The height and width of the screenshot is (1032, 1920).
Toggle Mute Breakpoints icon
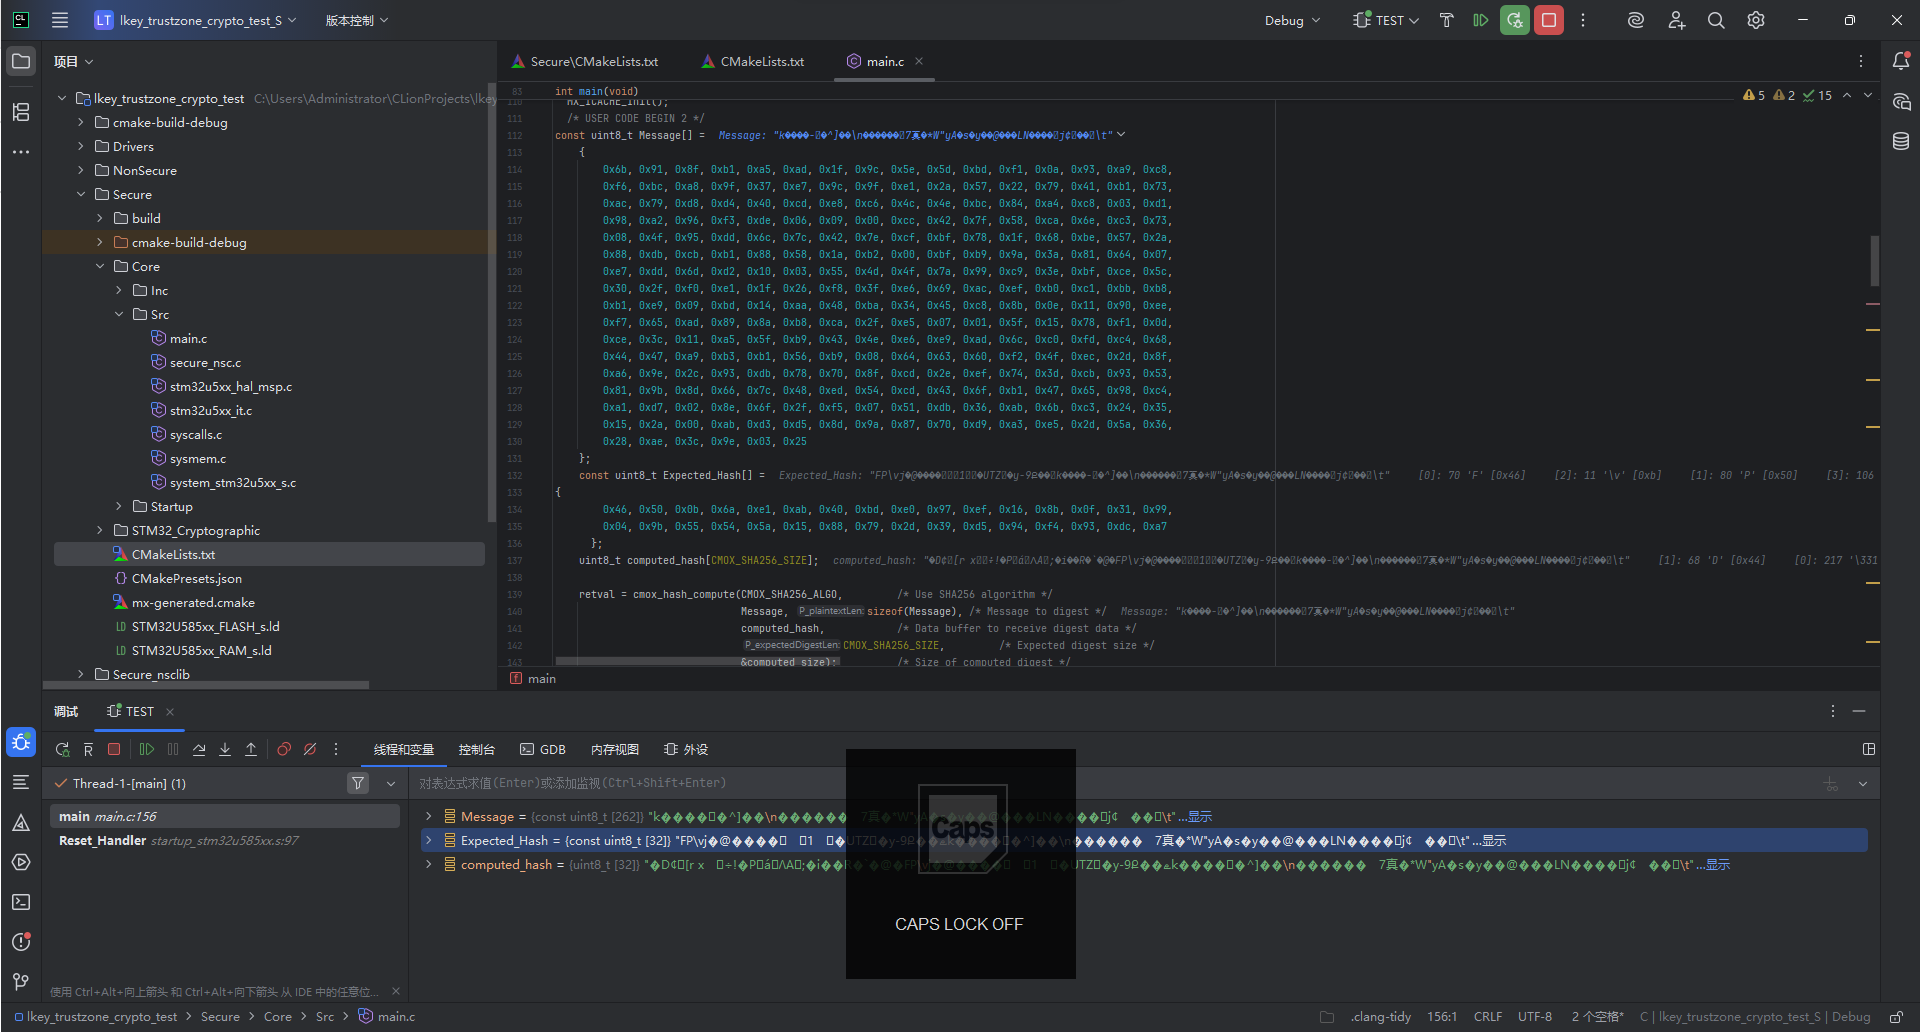(310, 749)
